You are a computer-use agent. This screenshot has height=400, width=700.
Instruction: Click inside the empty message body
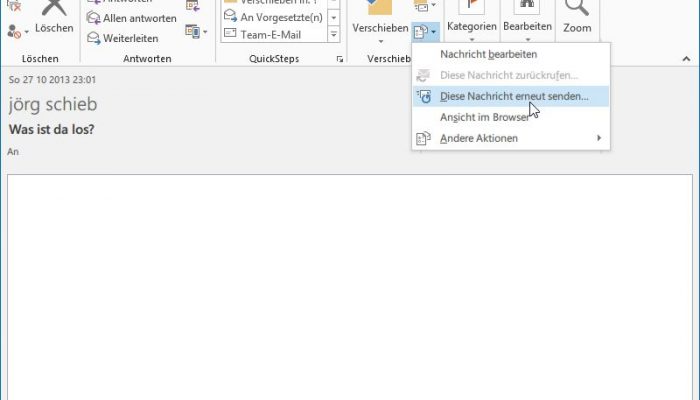pos(350,287)
